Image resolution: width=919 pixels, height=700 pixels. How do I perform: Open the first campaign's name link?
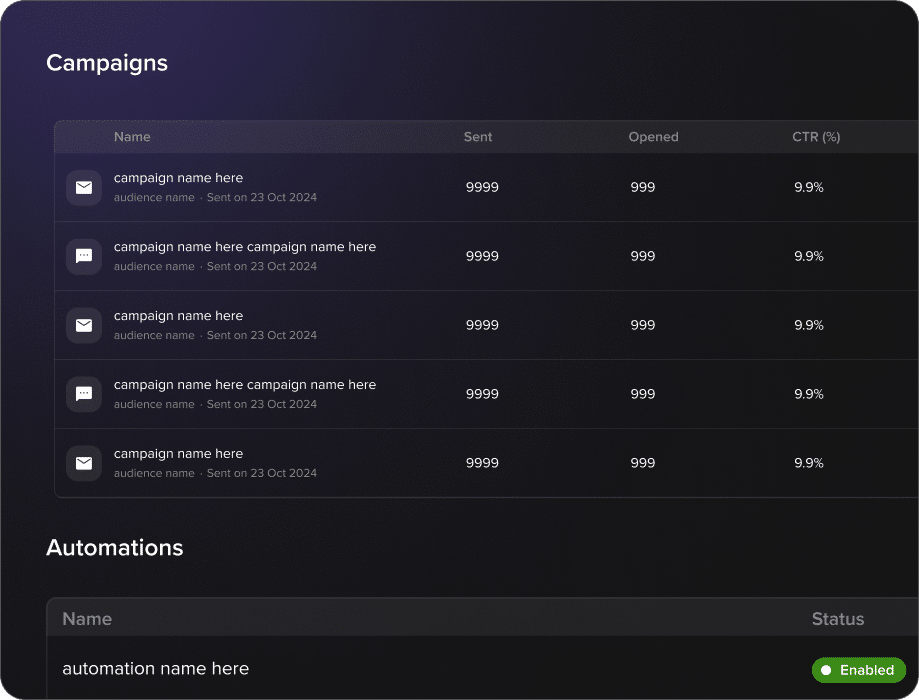pos(178,178)
